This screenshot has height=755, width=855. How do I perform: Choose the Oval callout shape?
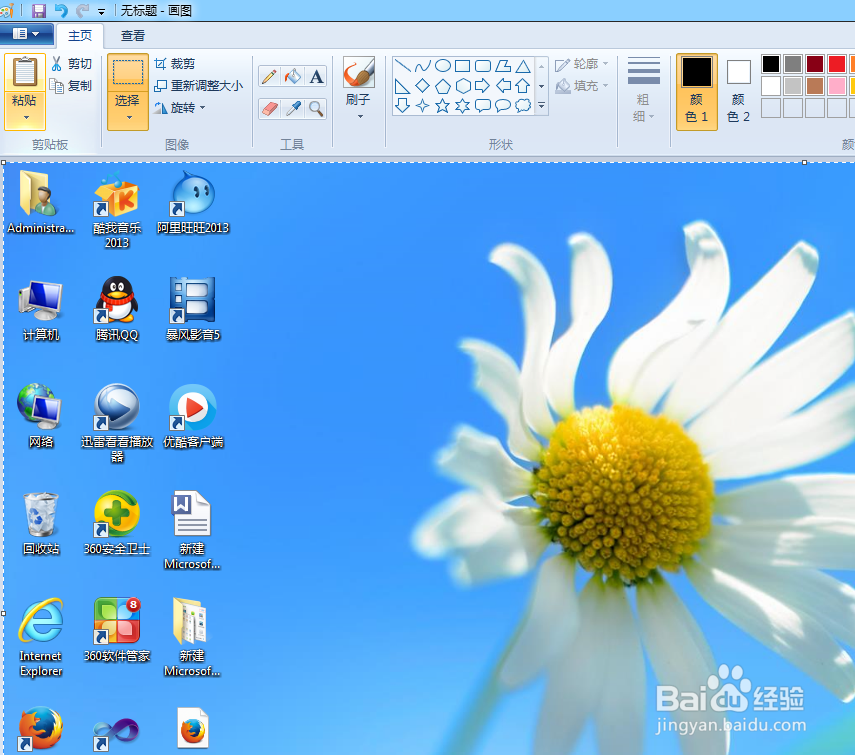[502, 106]
